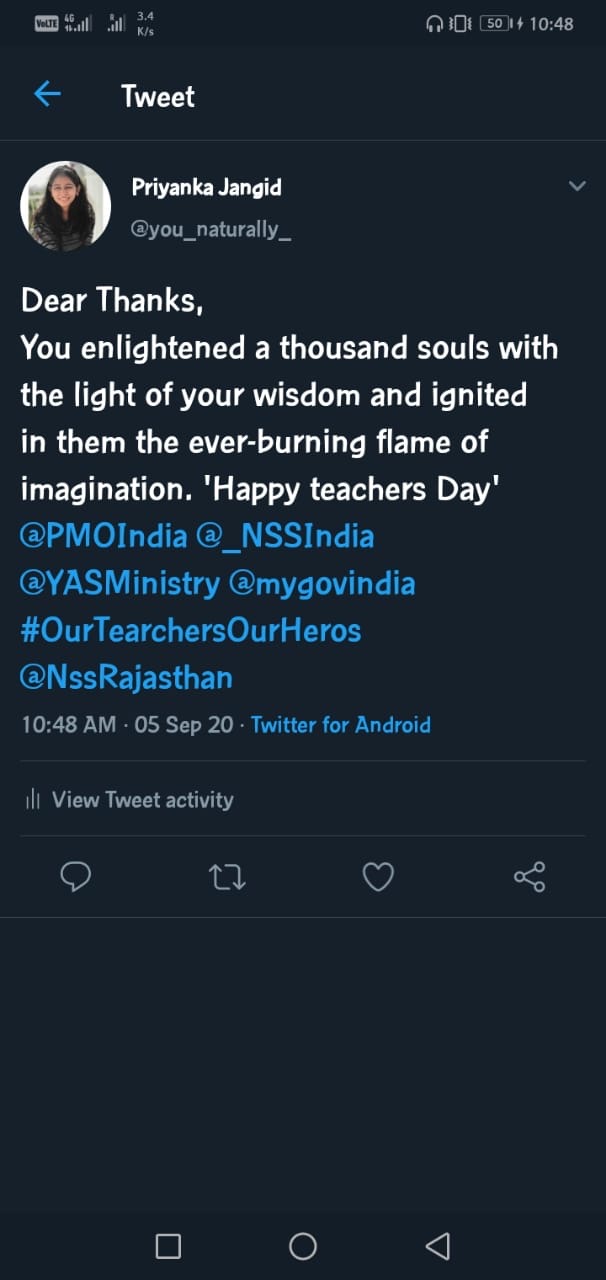Tap the tweet activity bar chart icon
The image size is (606, 1280).
click(x=33, y=799)
